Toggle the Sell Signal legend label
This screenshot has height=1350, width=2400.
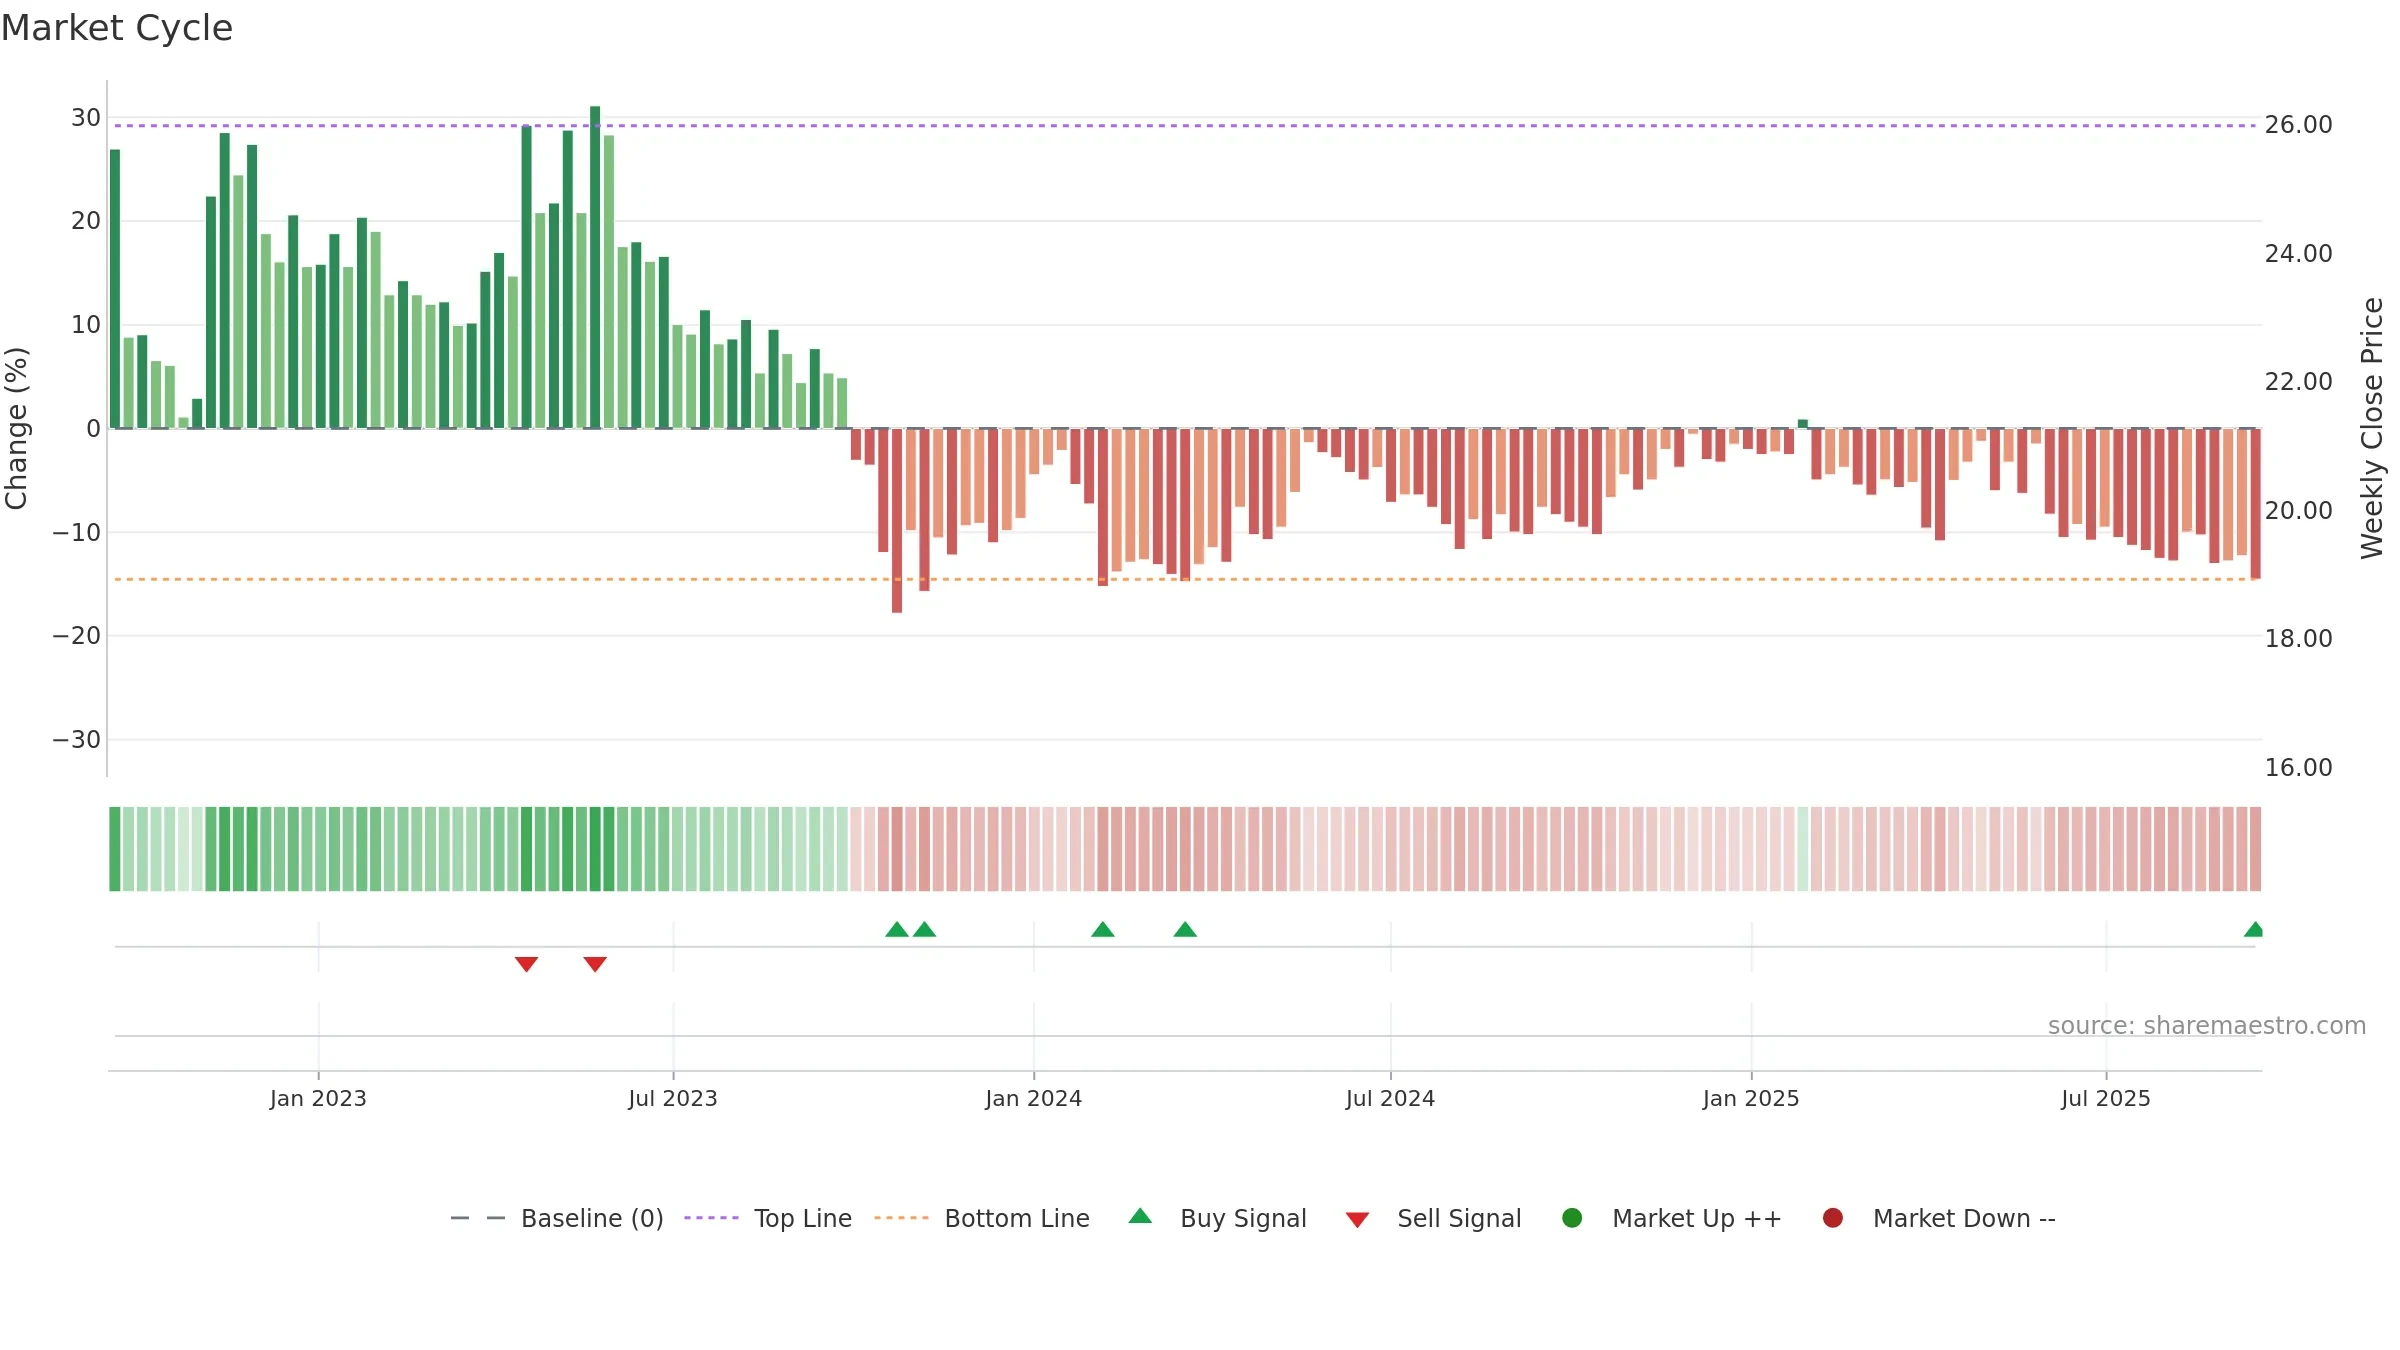1459,1218
